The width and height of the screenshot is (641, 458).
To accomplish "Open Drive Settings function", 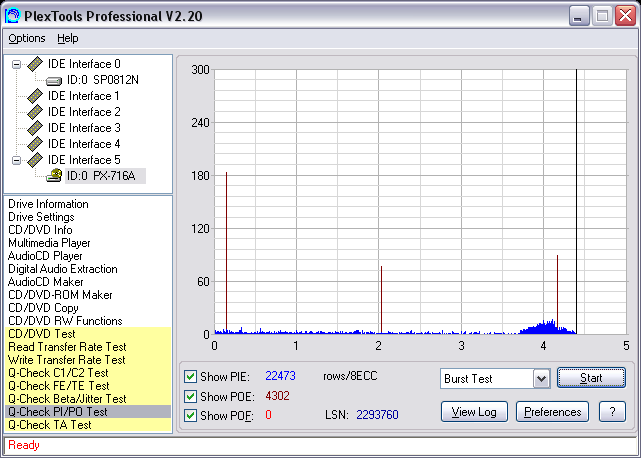I will click(41, 217).
